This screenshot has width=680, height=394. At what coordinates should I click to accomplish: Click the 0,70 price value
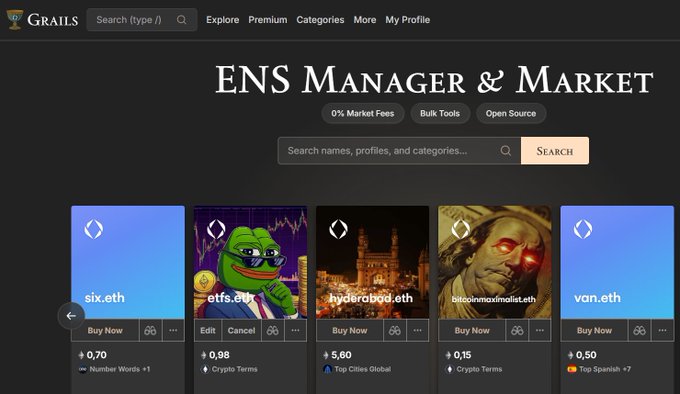(x=97, y=355)
